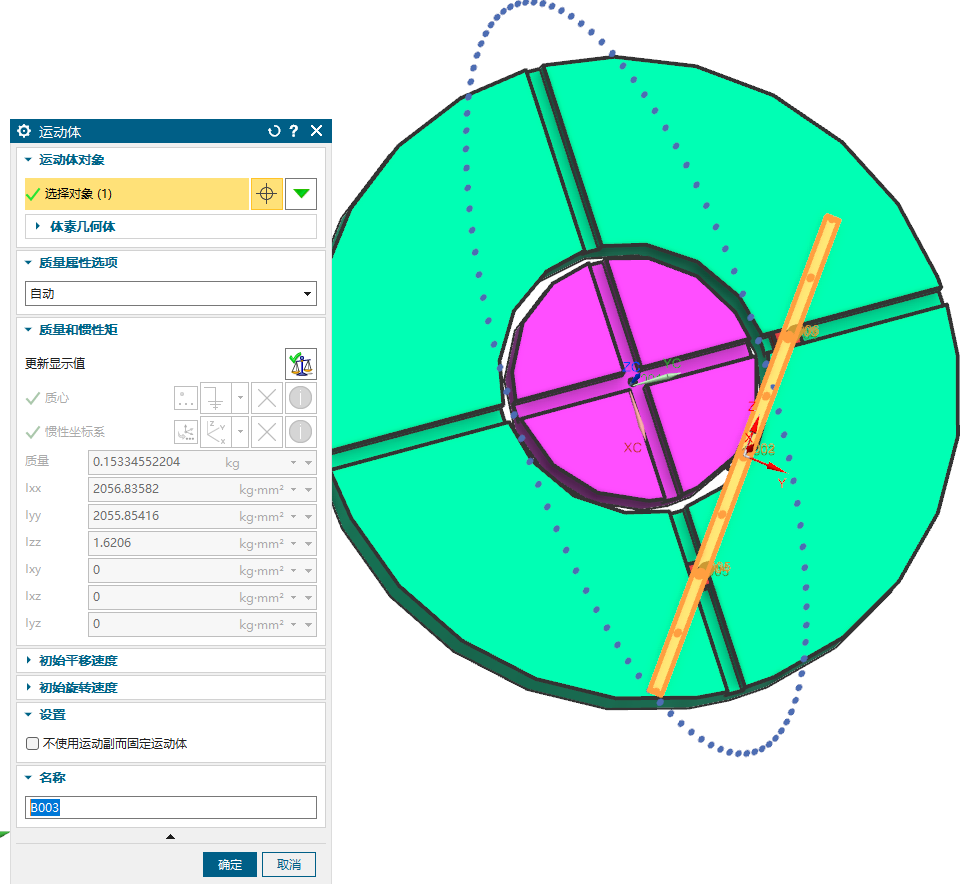Image resolution: width=971 pixels, height=884 pixels.
Task: Enable 不使用运动副而固定运动体 checkbox
Action: [x=33, y=744]
